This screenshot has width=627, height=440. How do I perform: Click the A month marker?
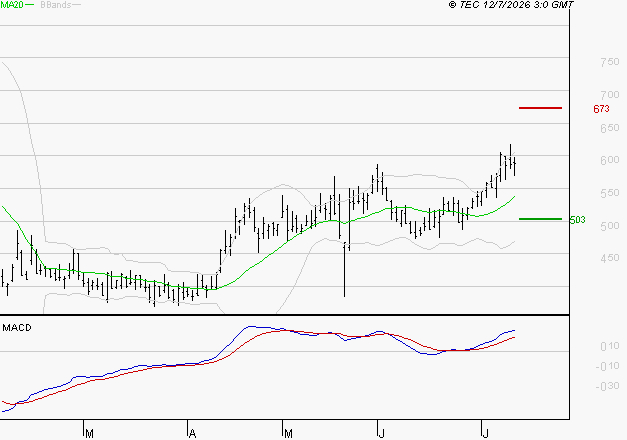click(192, 434)
